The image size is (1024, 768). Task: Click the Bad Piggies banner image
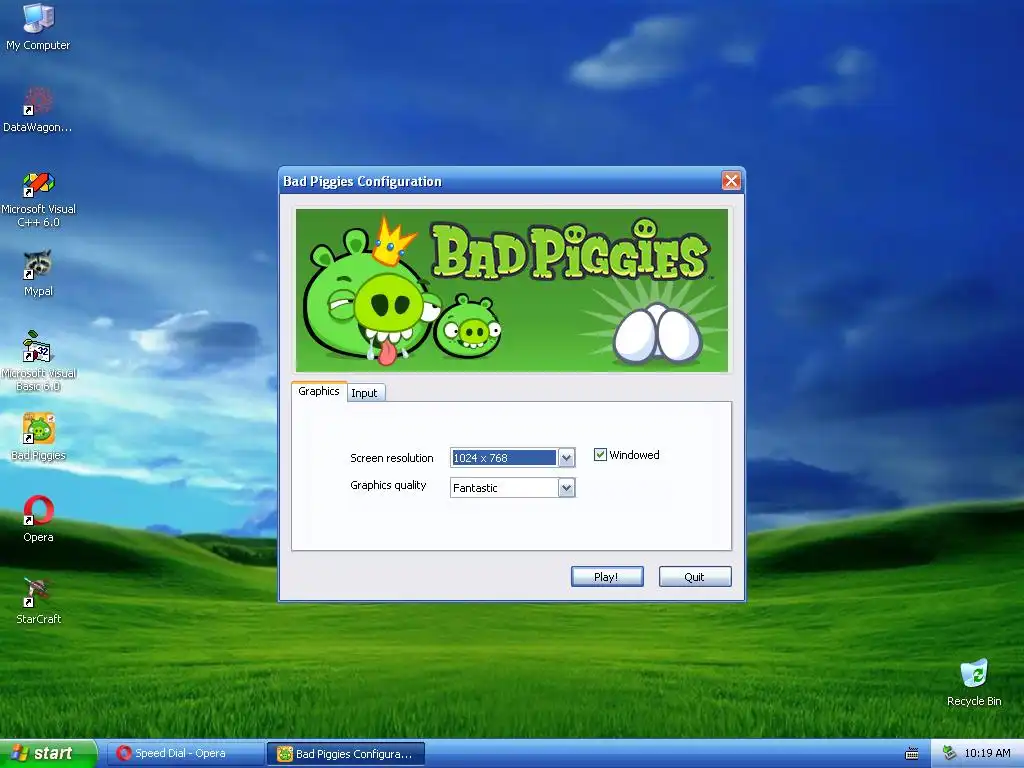tap(511, 291)
